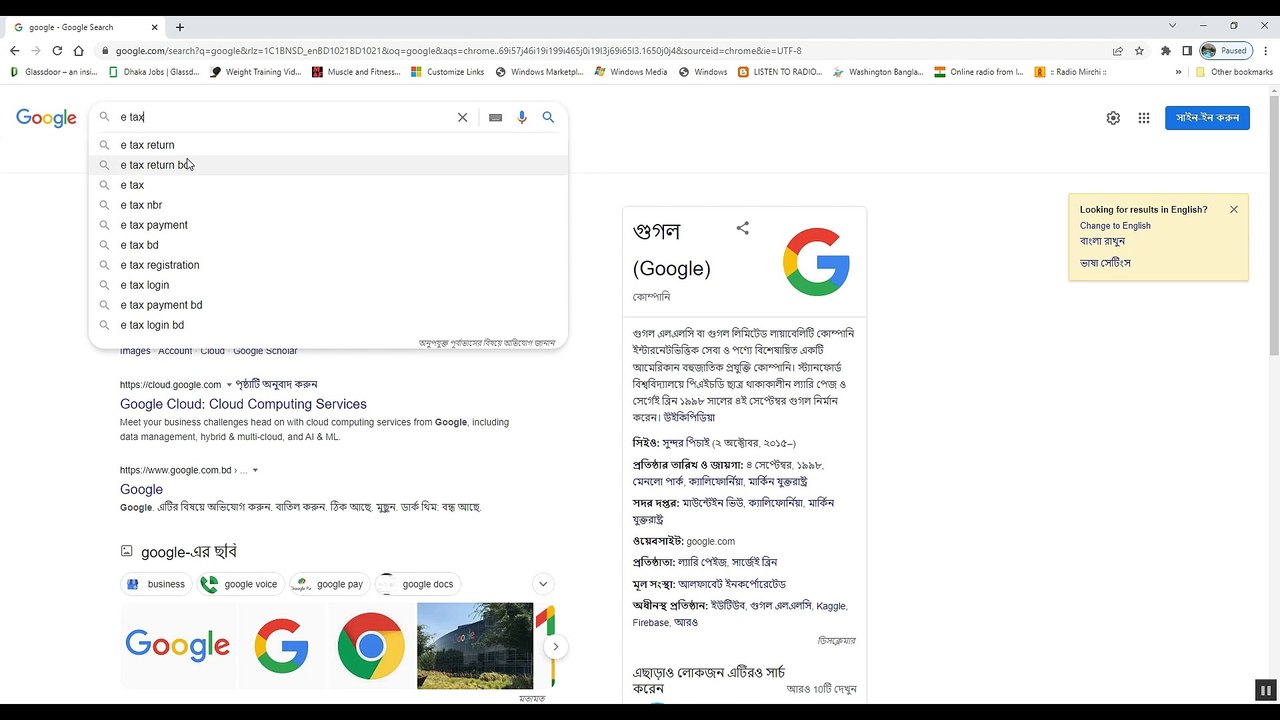Screen dimensions: 1280x720
Task: Submit search with the blue magnifier icon
Action: (x=548, y=117)
